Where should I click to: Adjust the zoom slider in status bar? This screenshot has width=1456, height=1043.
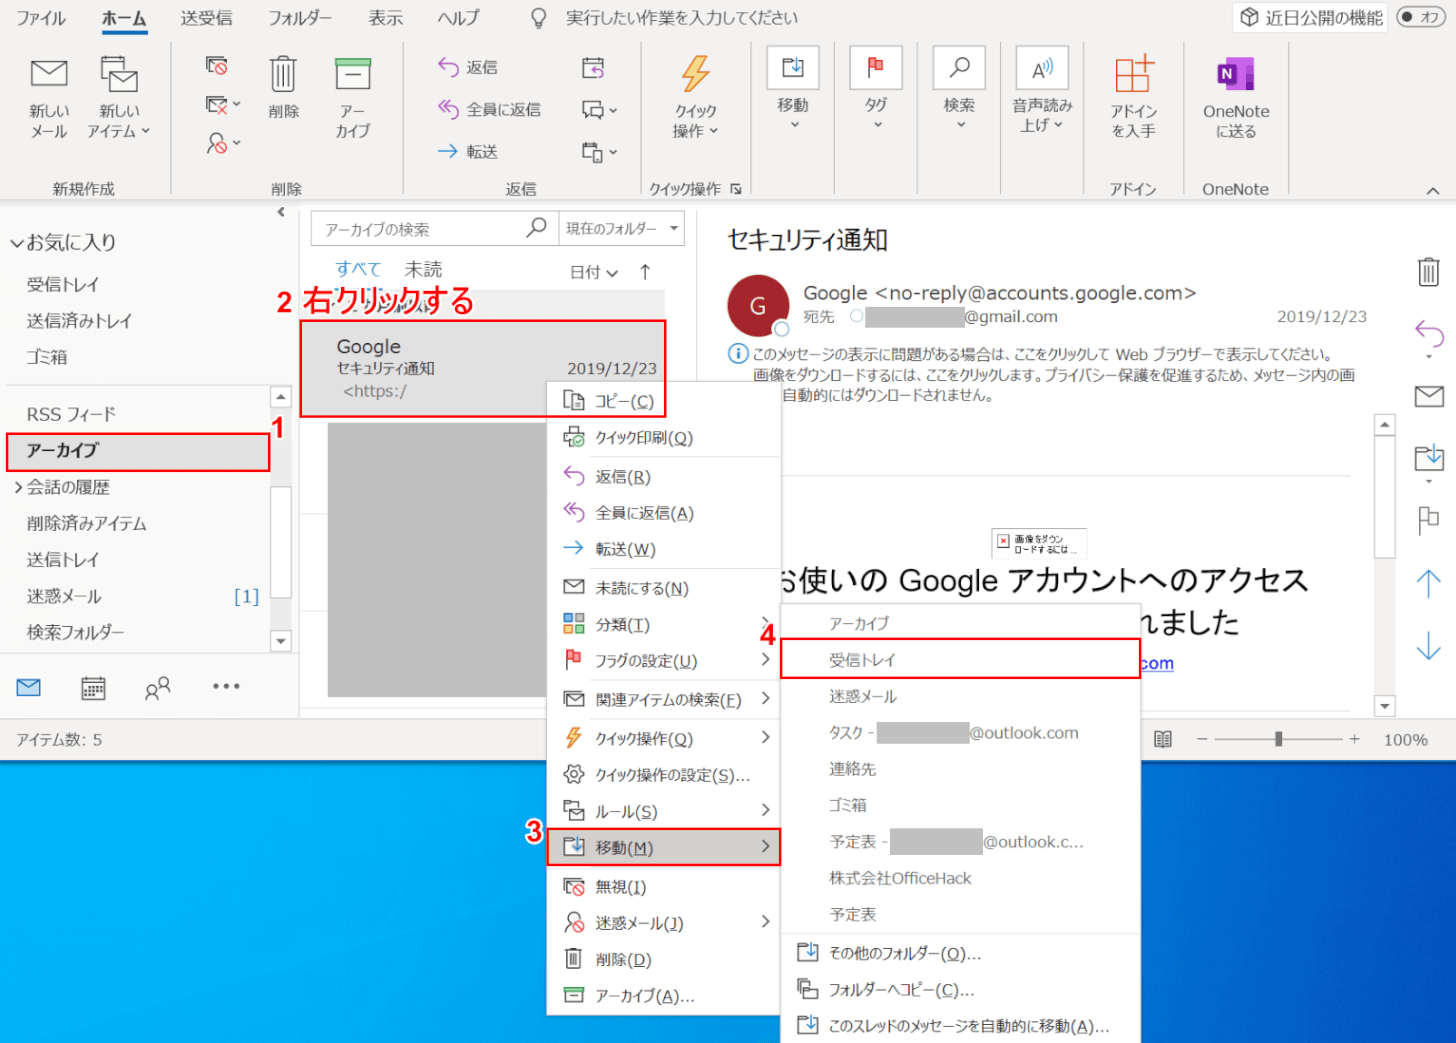(x=1278, y=739)
